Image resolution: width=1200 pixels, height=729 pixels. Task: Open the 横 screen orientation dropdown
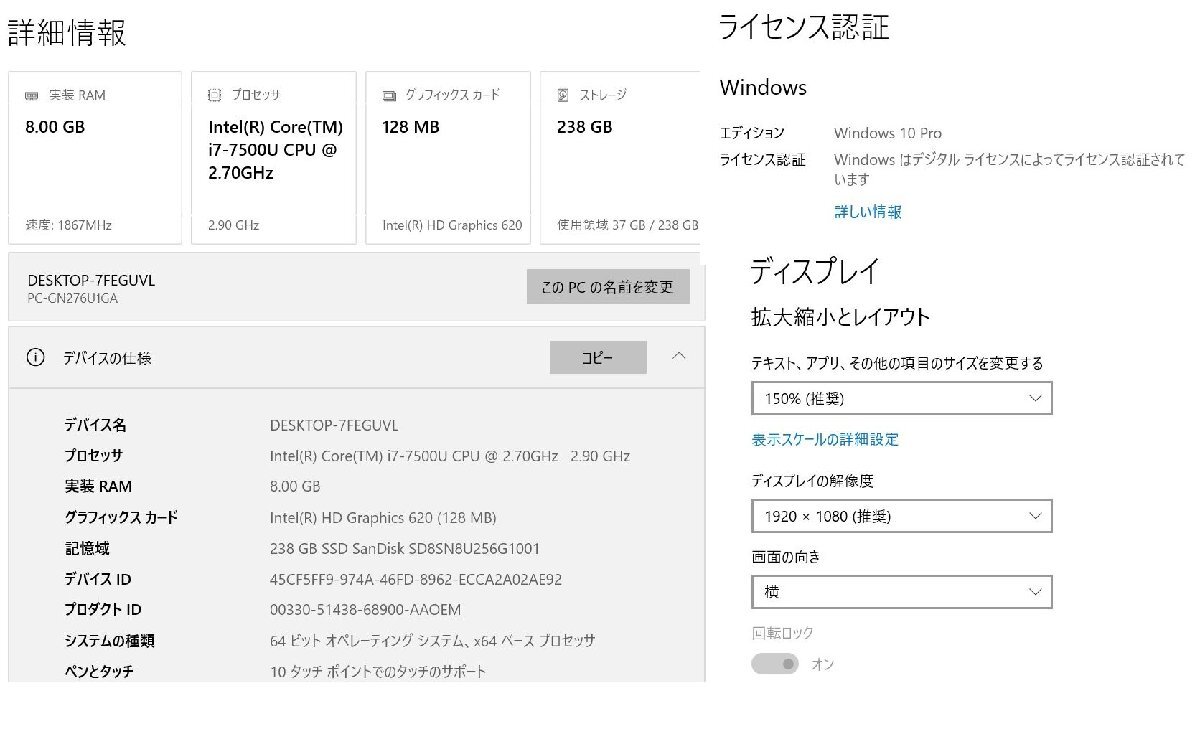[x=901, y=591]
